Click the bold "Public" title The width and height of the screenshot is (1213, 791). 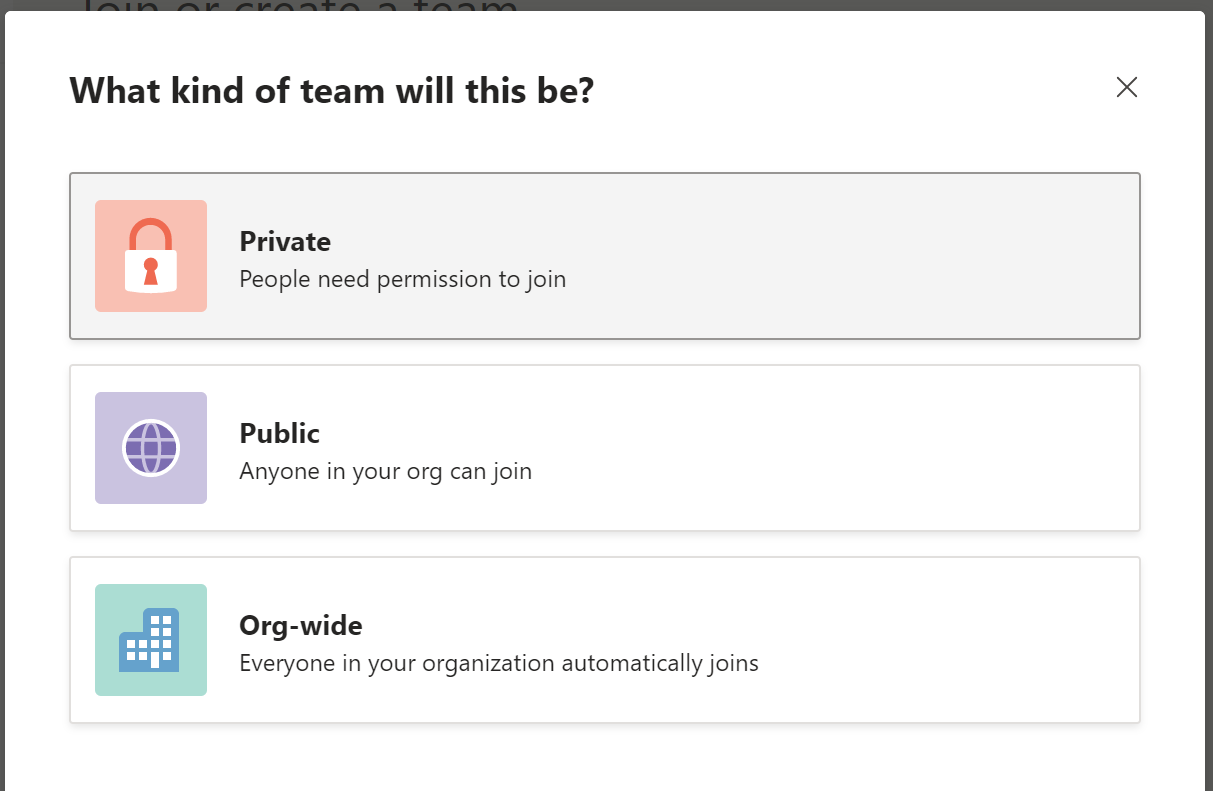pyautogui.click(x=280, y=434)
